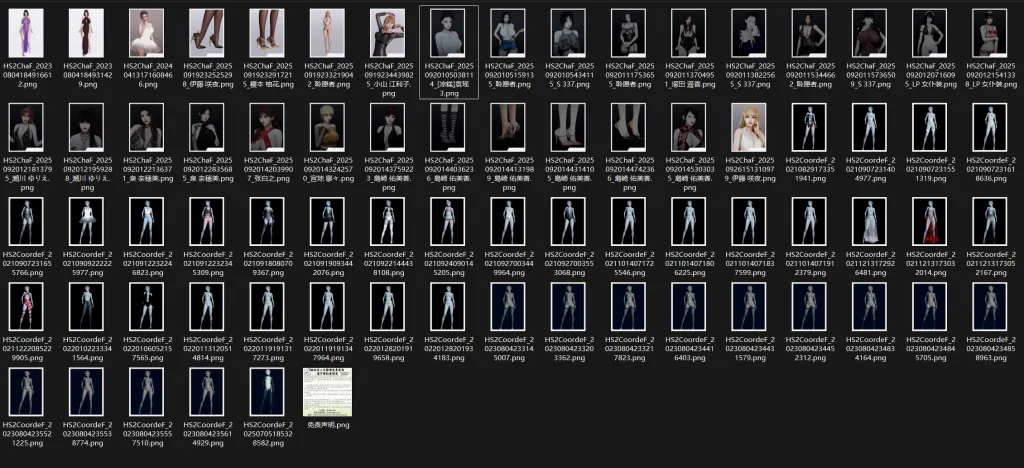
Task: Select the purple dress thumbnail HS2ChaF_20230804184916612
Action: pyautogui.click(x=26, y=33)
